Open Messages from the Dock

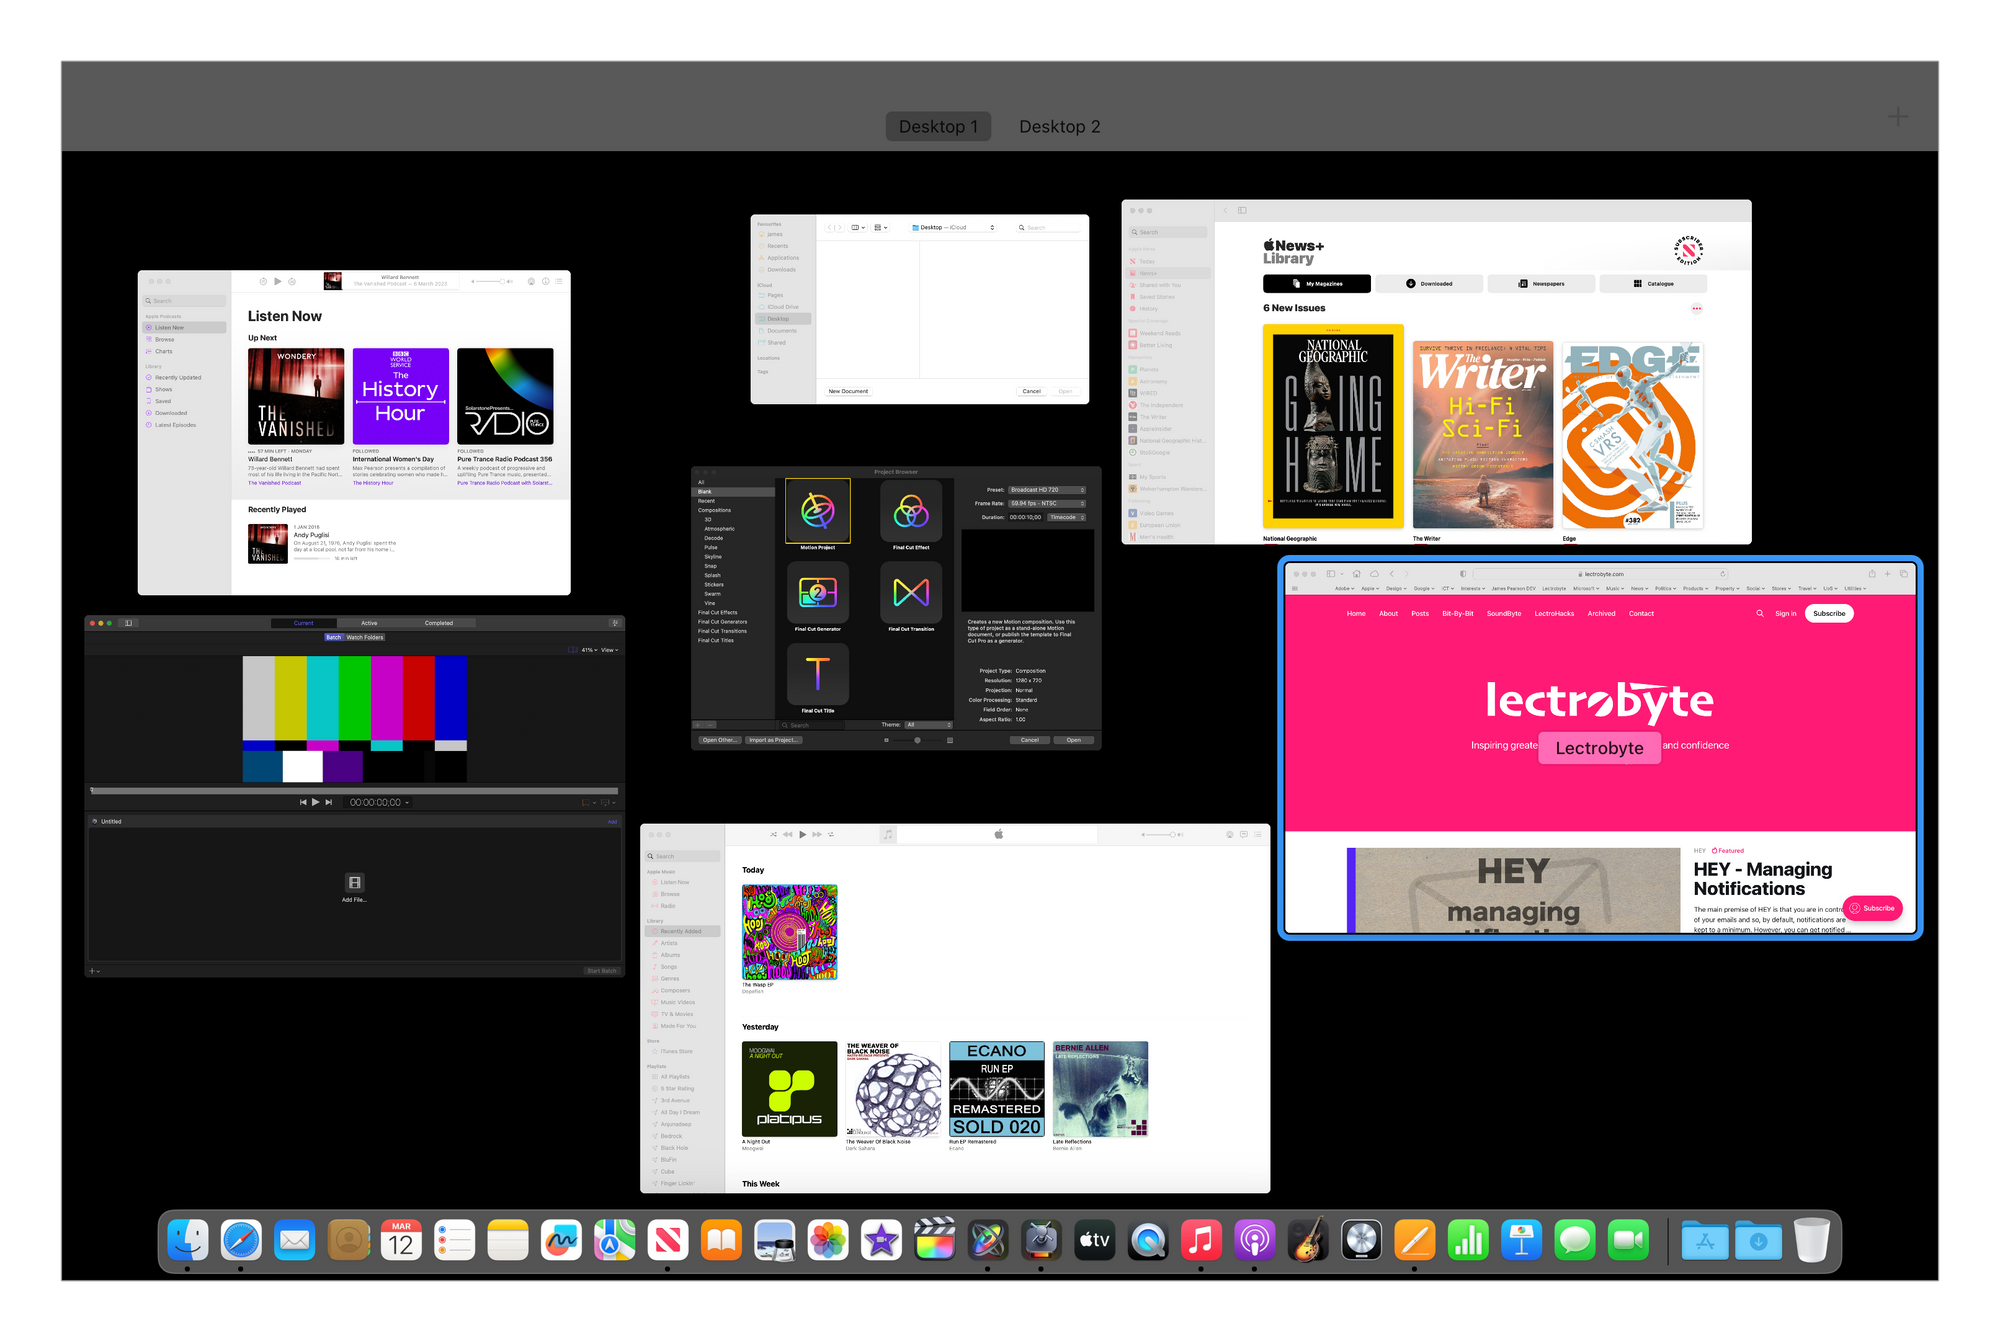(x=1575, y=1241)
